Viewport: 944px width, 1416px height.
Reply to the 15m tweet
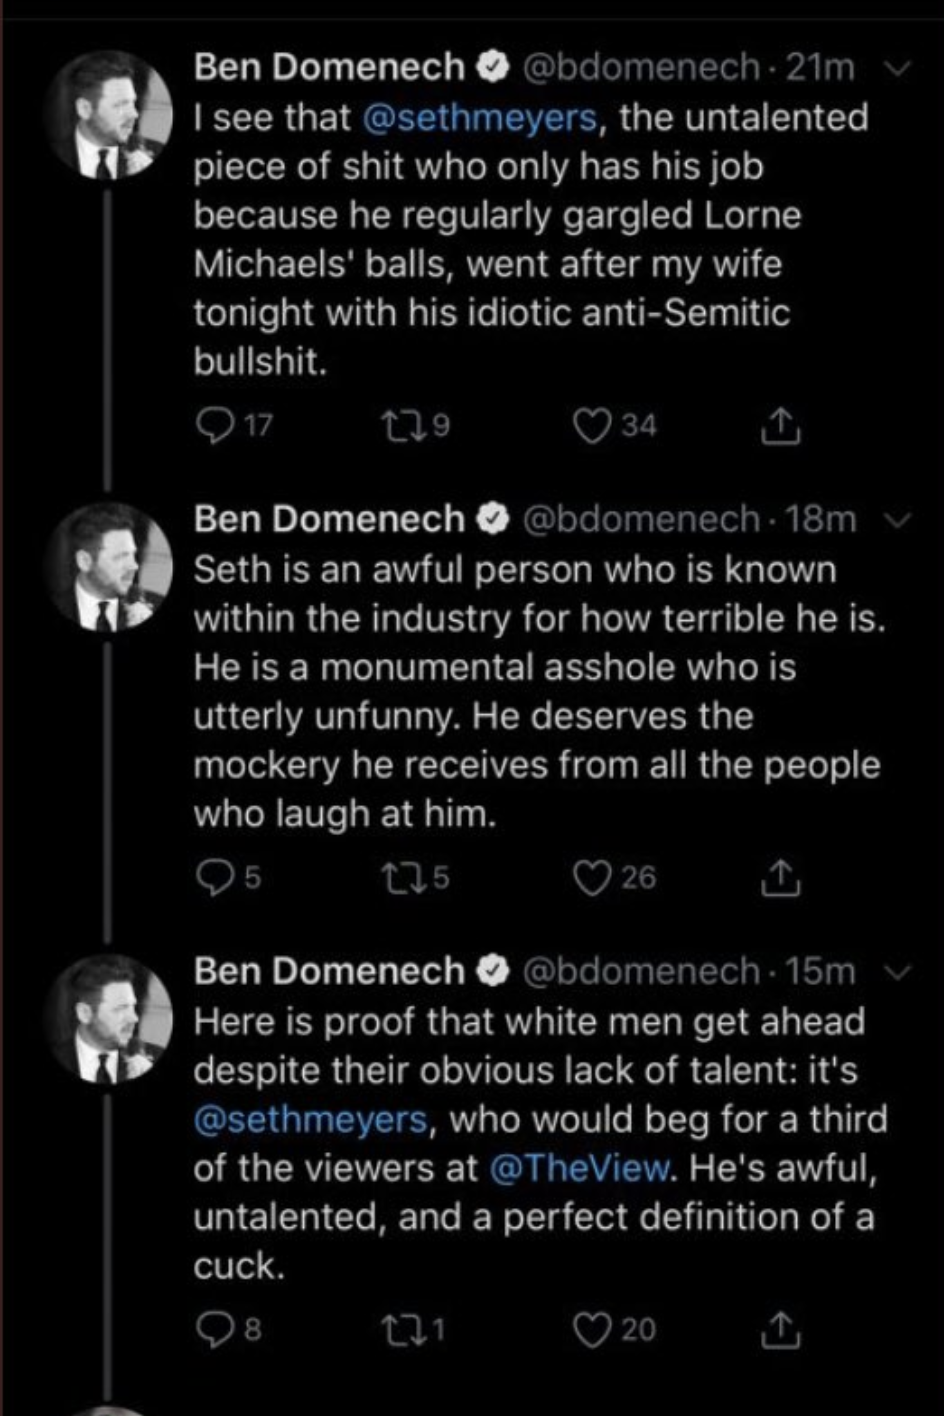point(212,1328)
